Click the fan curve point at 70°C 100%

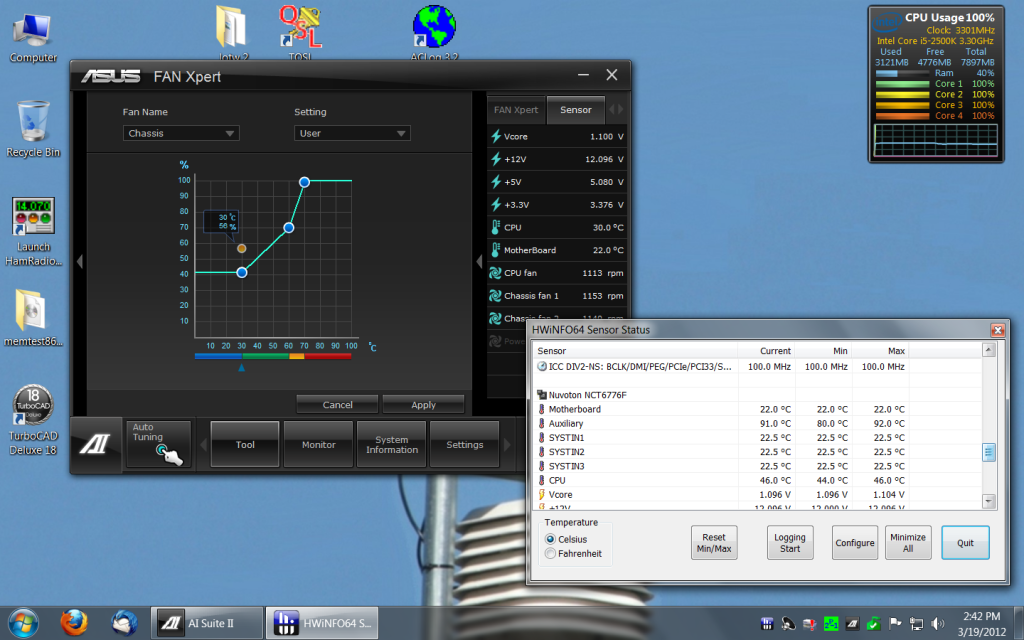click(x=304, y=182)
